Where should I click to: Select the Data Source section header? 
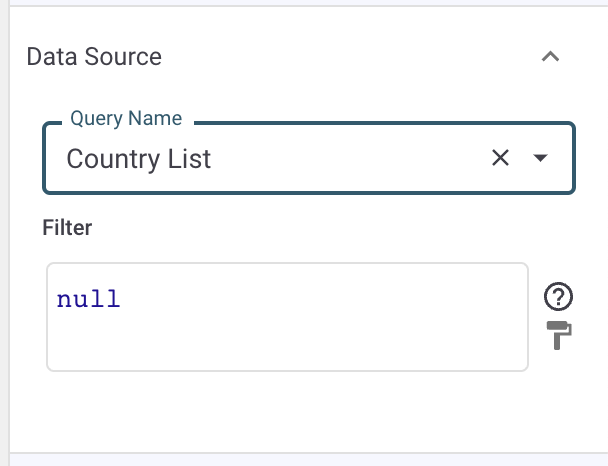point(94,57)
